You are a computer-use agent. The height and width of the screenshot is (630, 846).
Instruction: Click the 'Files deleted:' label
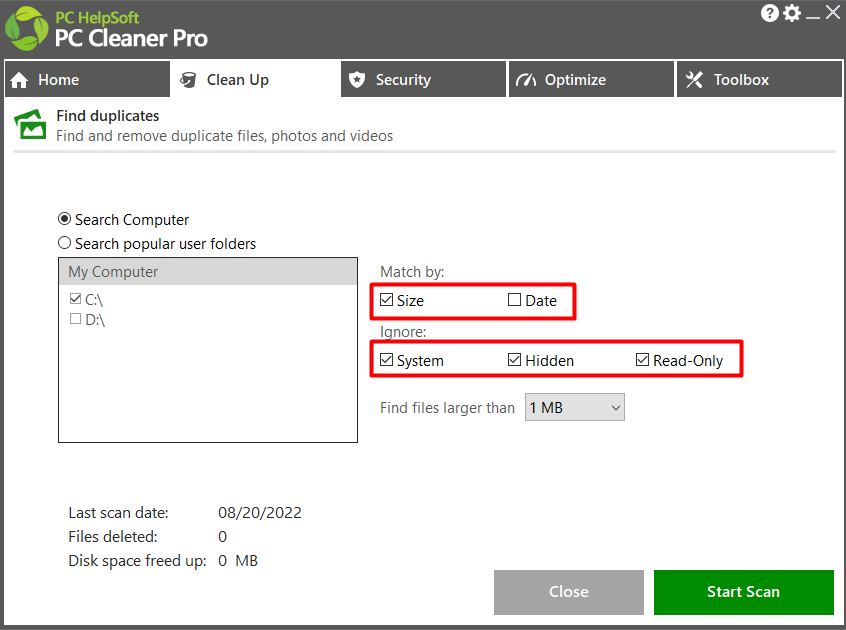tap(113, 537)
